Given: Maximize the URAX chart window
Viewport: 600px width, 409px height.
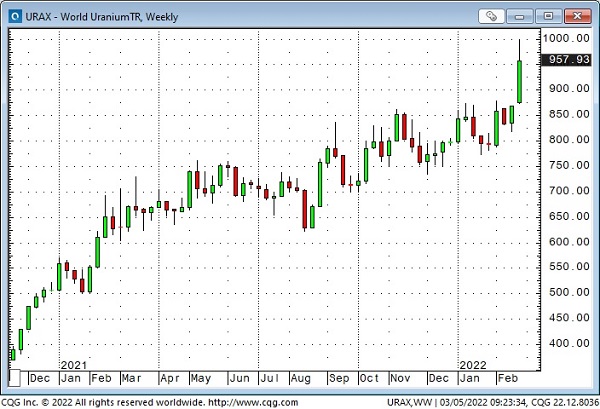Looking at the screenshot, I should coord(548,16).
